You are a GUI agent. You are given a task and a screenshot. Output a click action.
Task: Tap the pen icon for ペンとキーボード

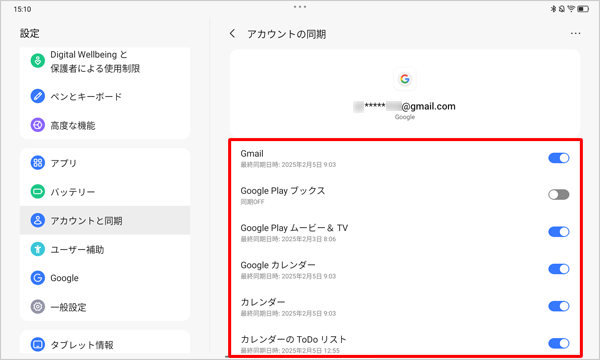coord(38,96)
